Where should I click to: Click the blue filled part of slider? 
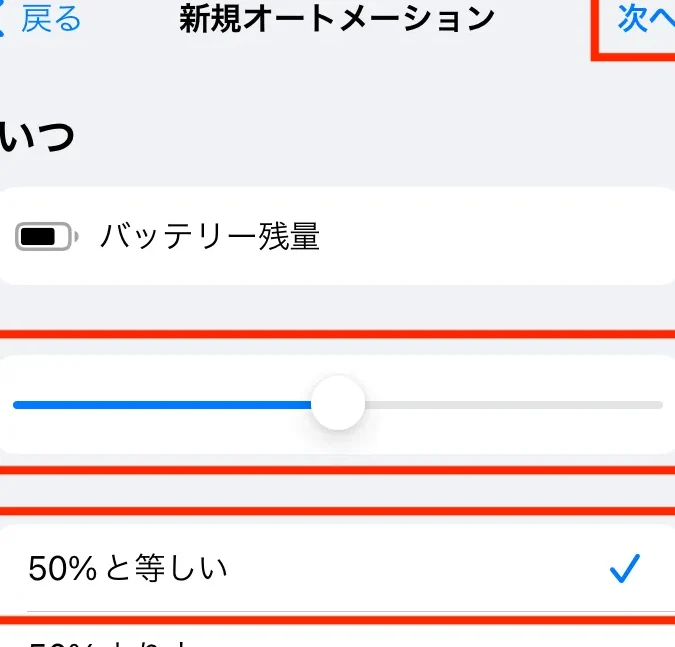coord(162,405)
